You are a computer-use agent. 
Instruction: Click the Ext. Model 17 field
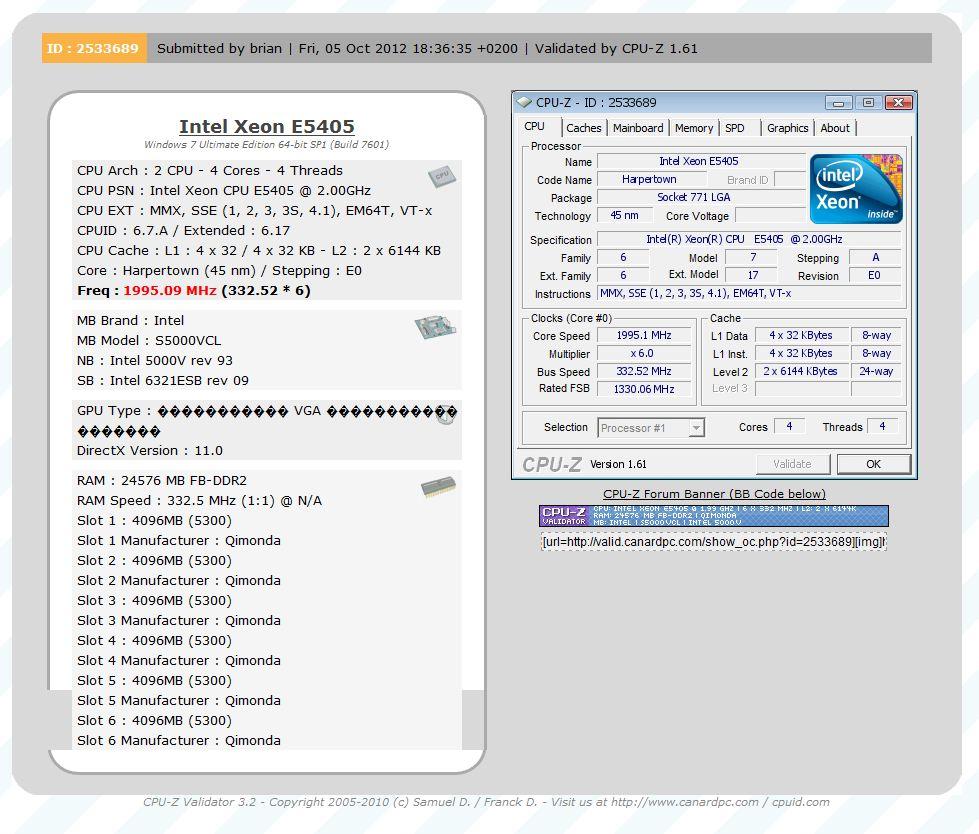tap(752, 275)
